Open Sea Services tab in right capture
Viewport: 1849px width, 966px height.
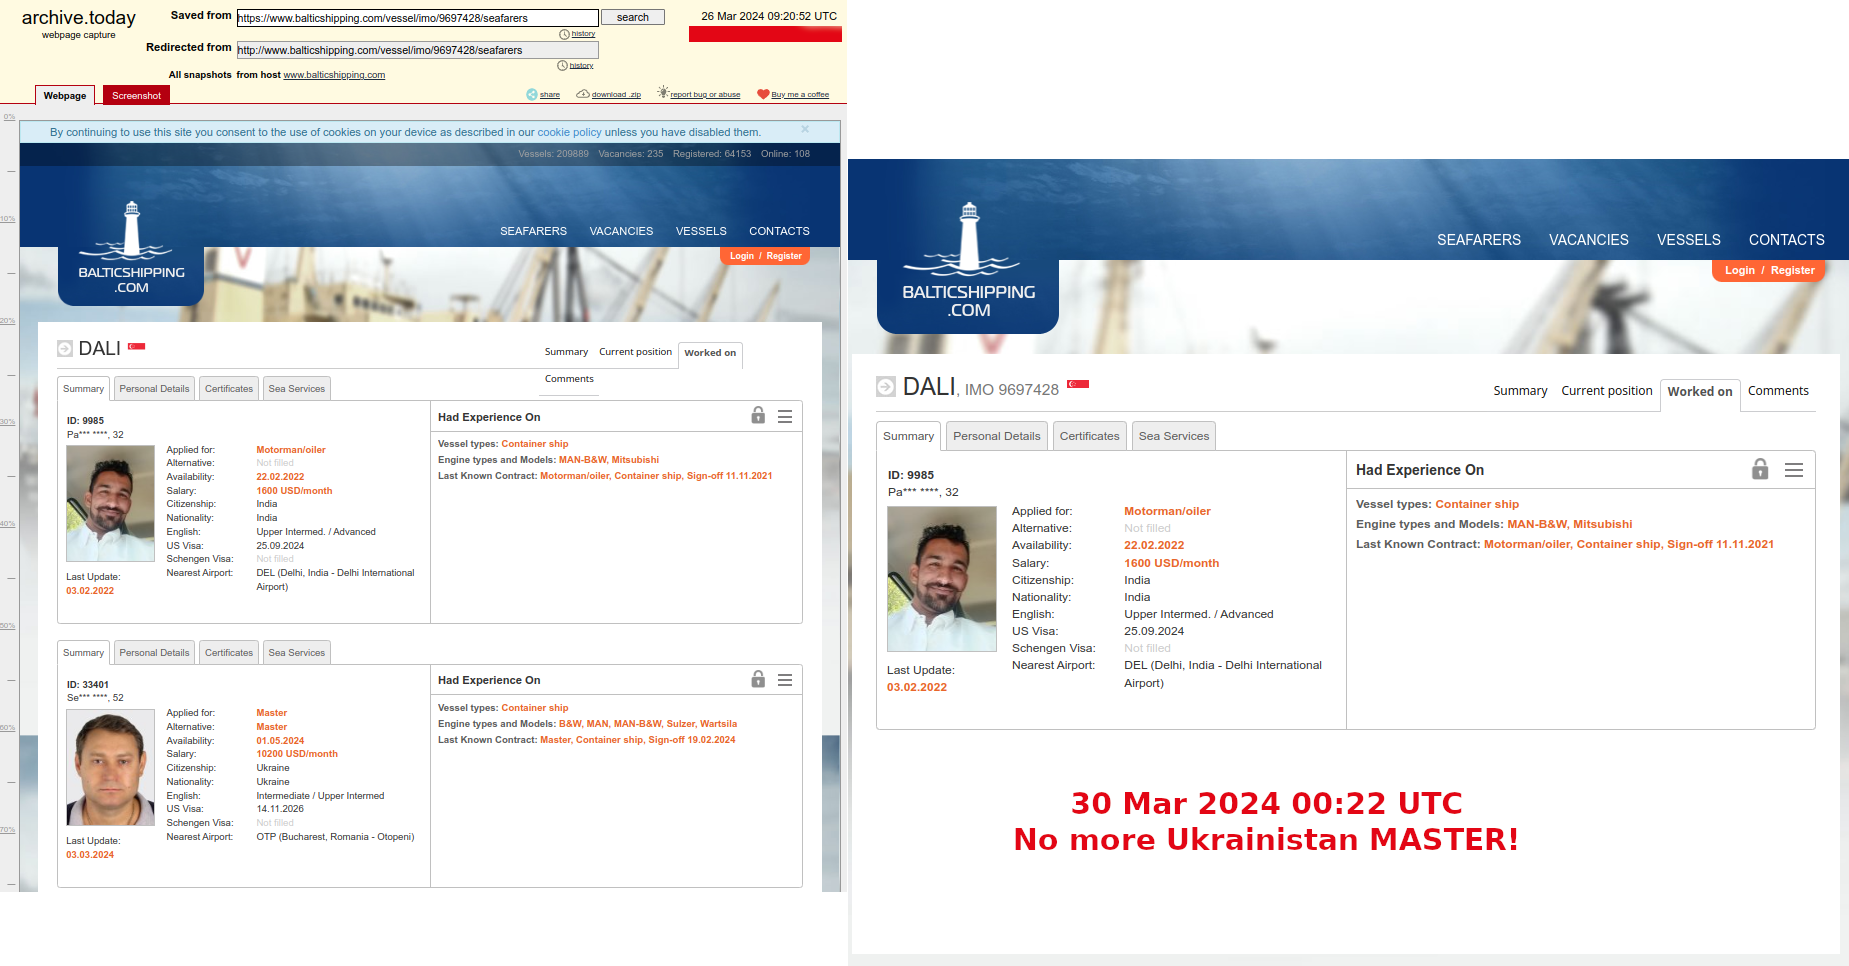tap(1174, 436)
